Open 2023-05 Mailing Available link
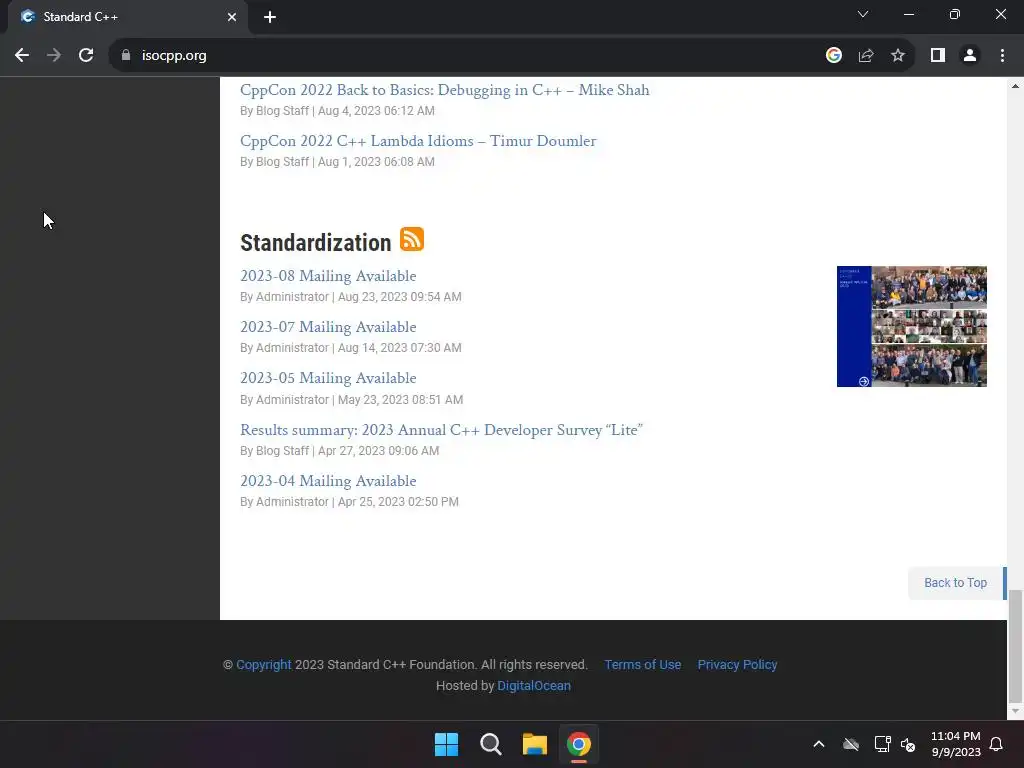 tap(328, 378)
